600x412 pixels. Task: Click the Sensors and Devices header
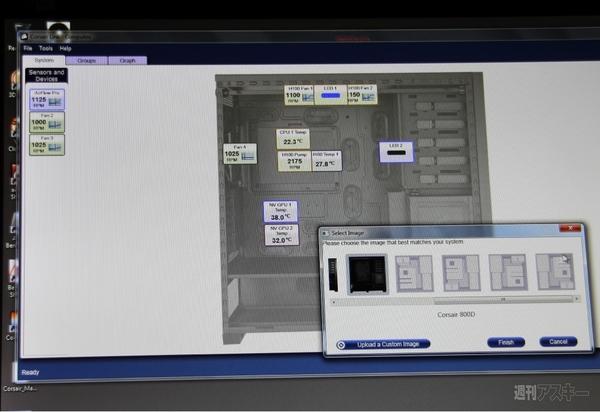[47, 76]
